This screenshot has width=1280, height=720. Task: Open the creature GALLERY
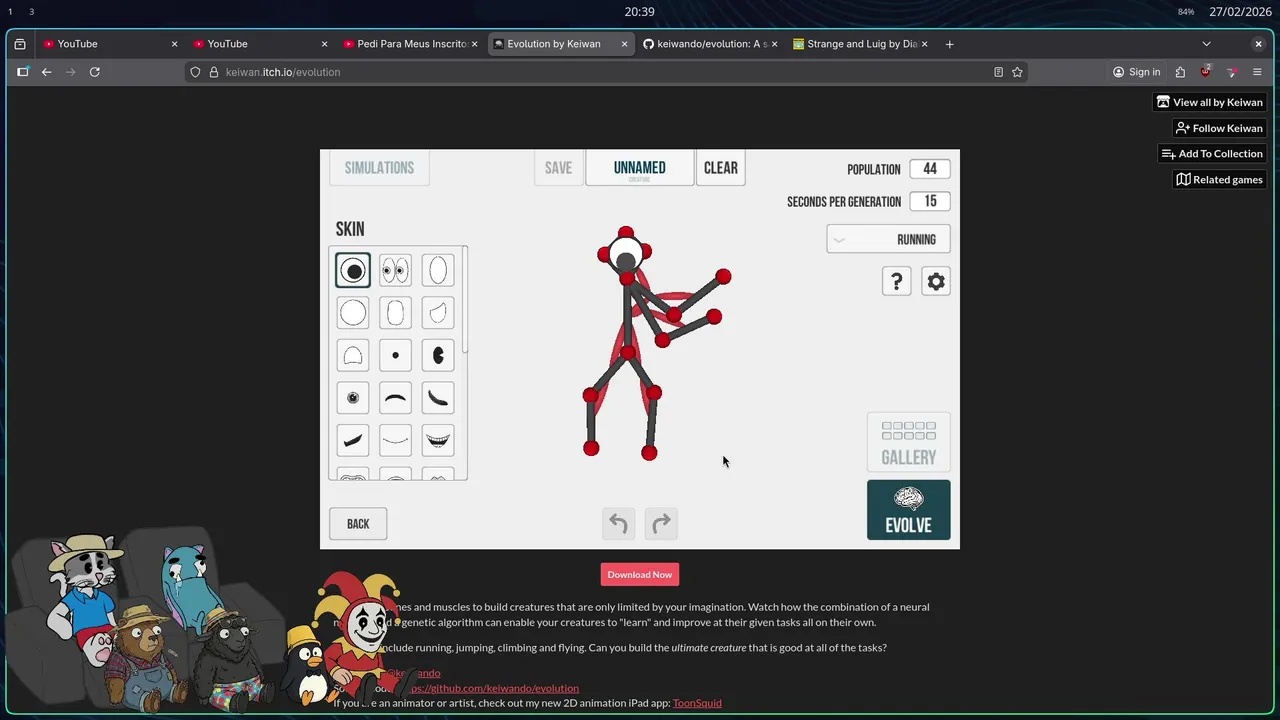[x=909, y=443]
